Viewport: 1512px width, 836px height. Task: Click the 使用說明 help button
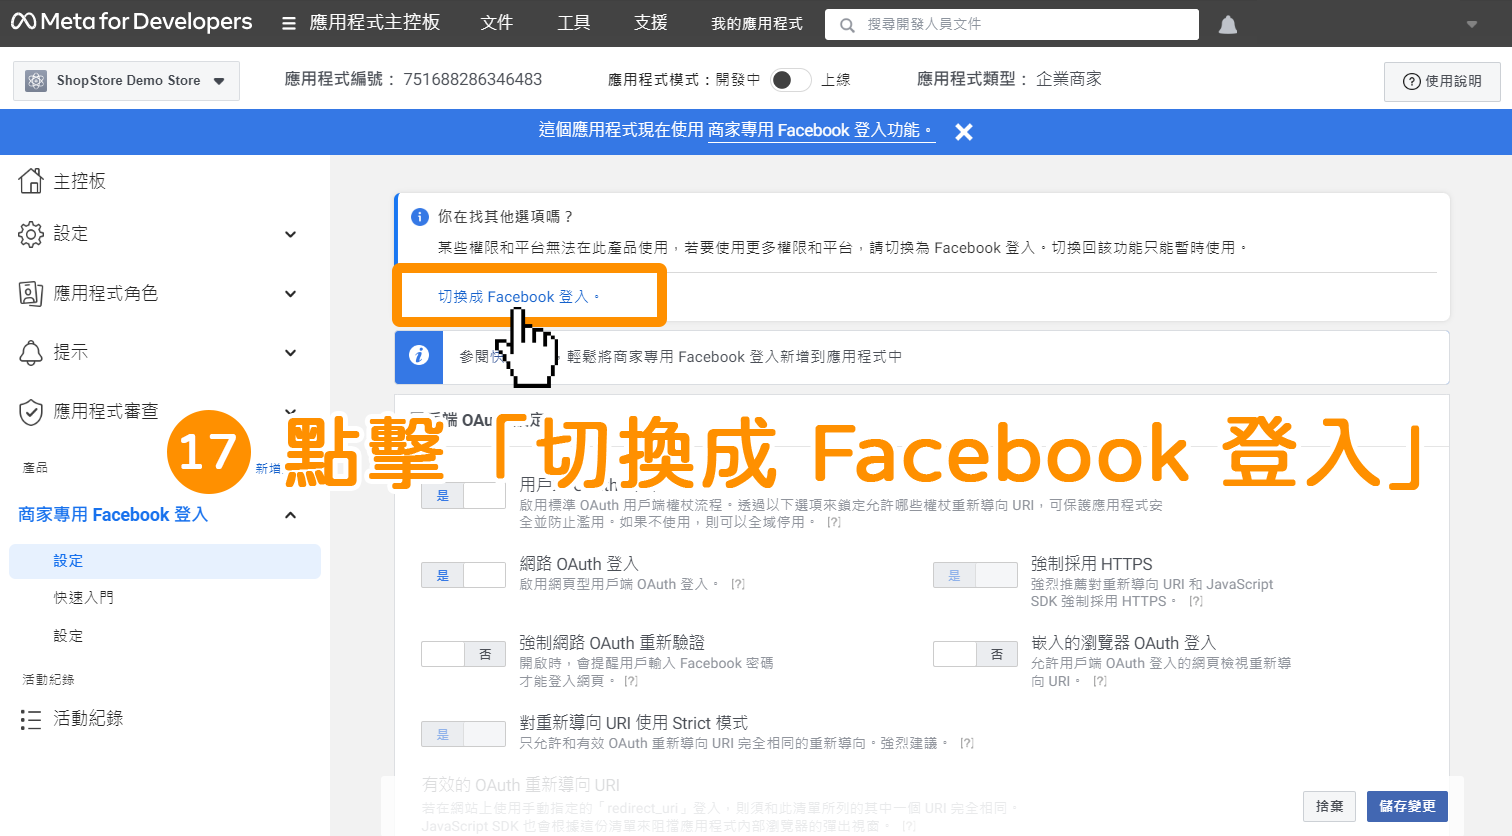[1442, 81]
